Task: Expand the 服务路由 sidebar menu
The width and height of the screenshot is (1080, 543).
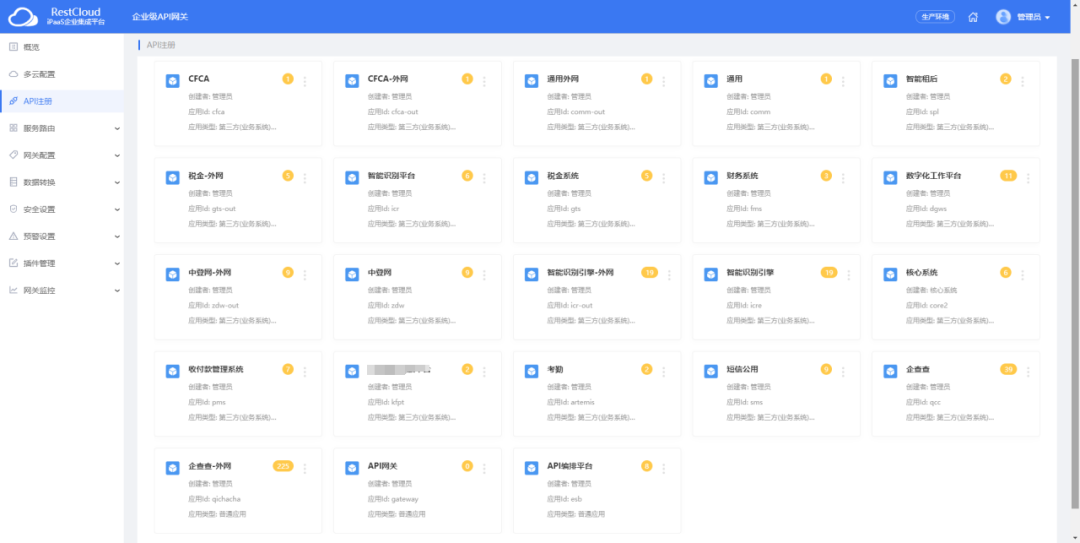Action: point(62,128)
